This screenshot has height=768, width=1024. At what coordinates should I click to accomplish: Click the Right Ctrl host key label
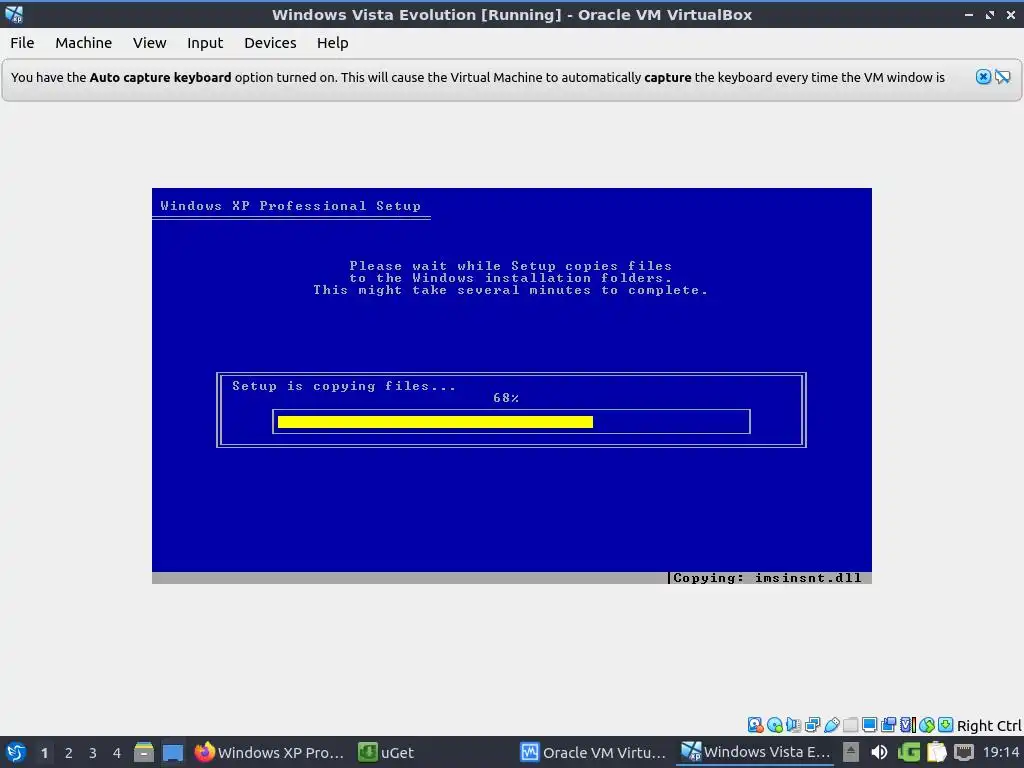989,726
